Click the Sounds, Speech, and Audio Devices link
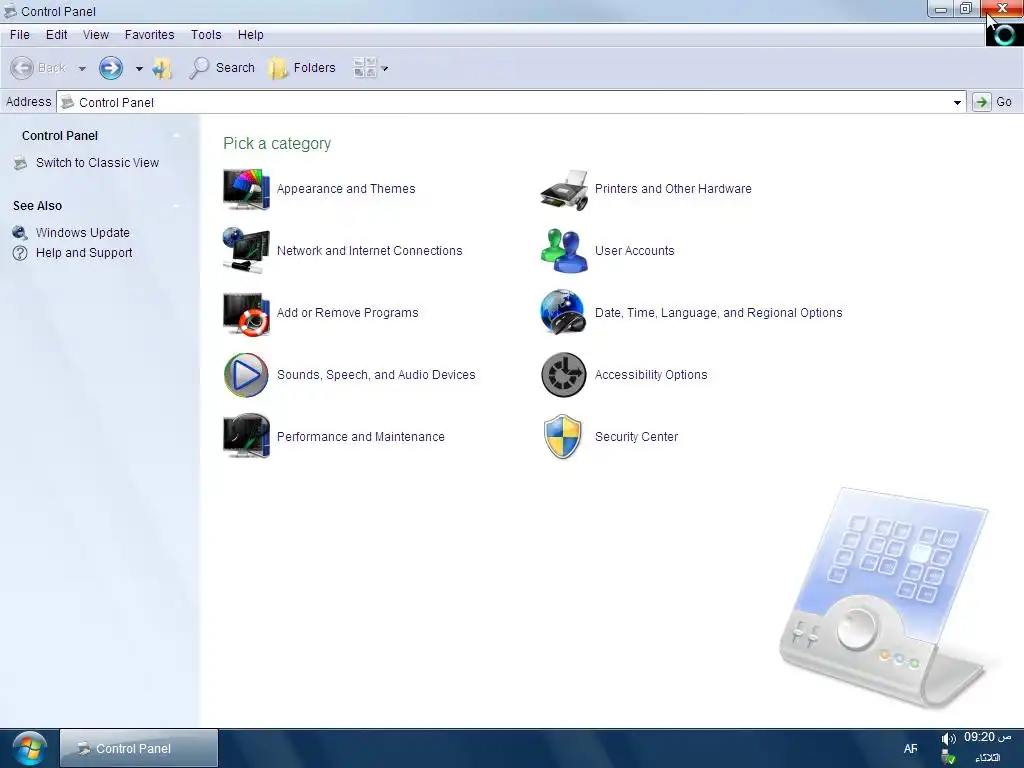1024x768 pixels. pos(376,375)
